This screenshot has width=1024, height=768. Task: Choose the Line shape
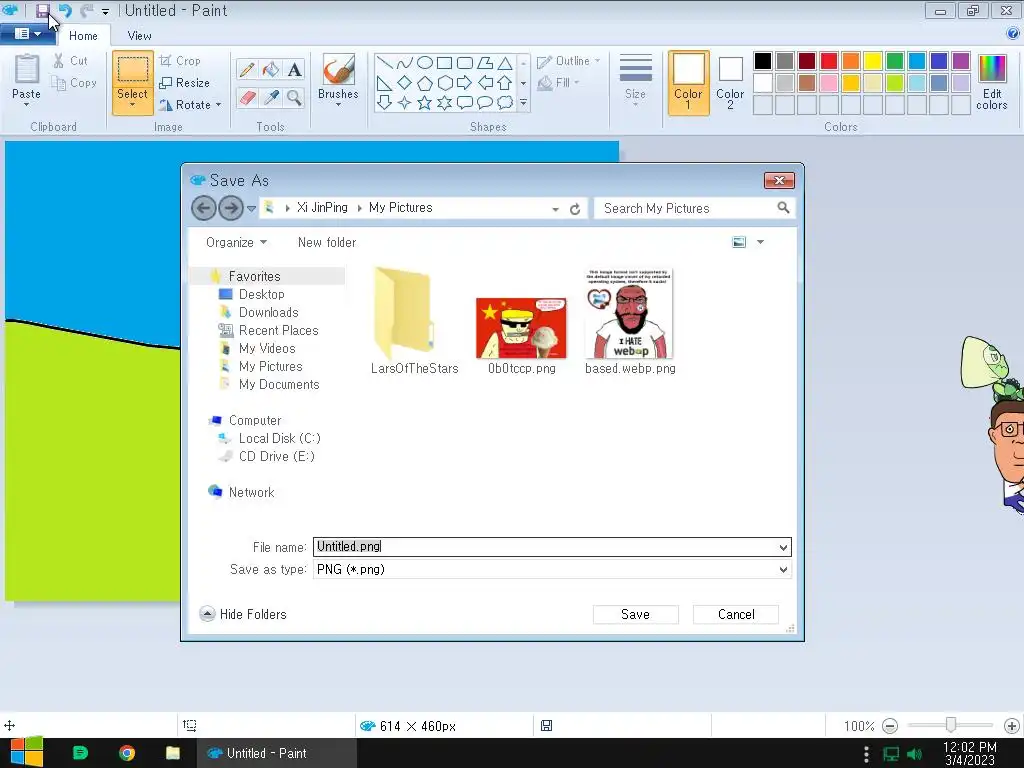tap(385, 63)
